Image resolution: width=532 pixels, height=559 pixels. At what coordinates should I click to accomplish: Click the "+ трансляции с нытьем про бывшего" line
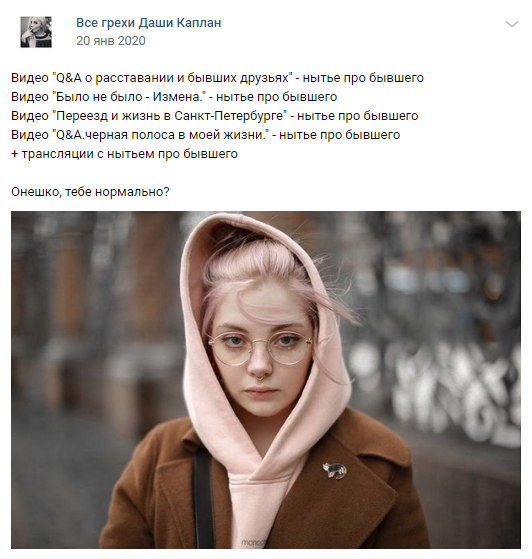(x=124, y=154)
